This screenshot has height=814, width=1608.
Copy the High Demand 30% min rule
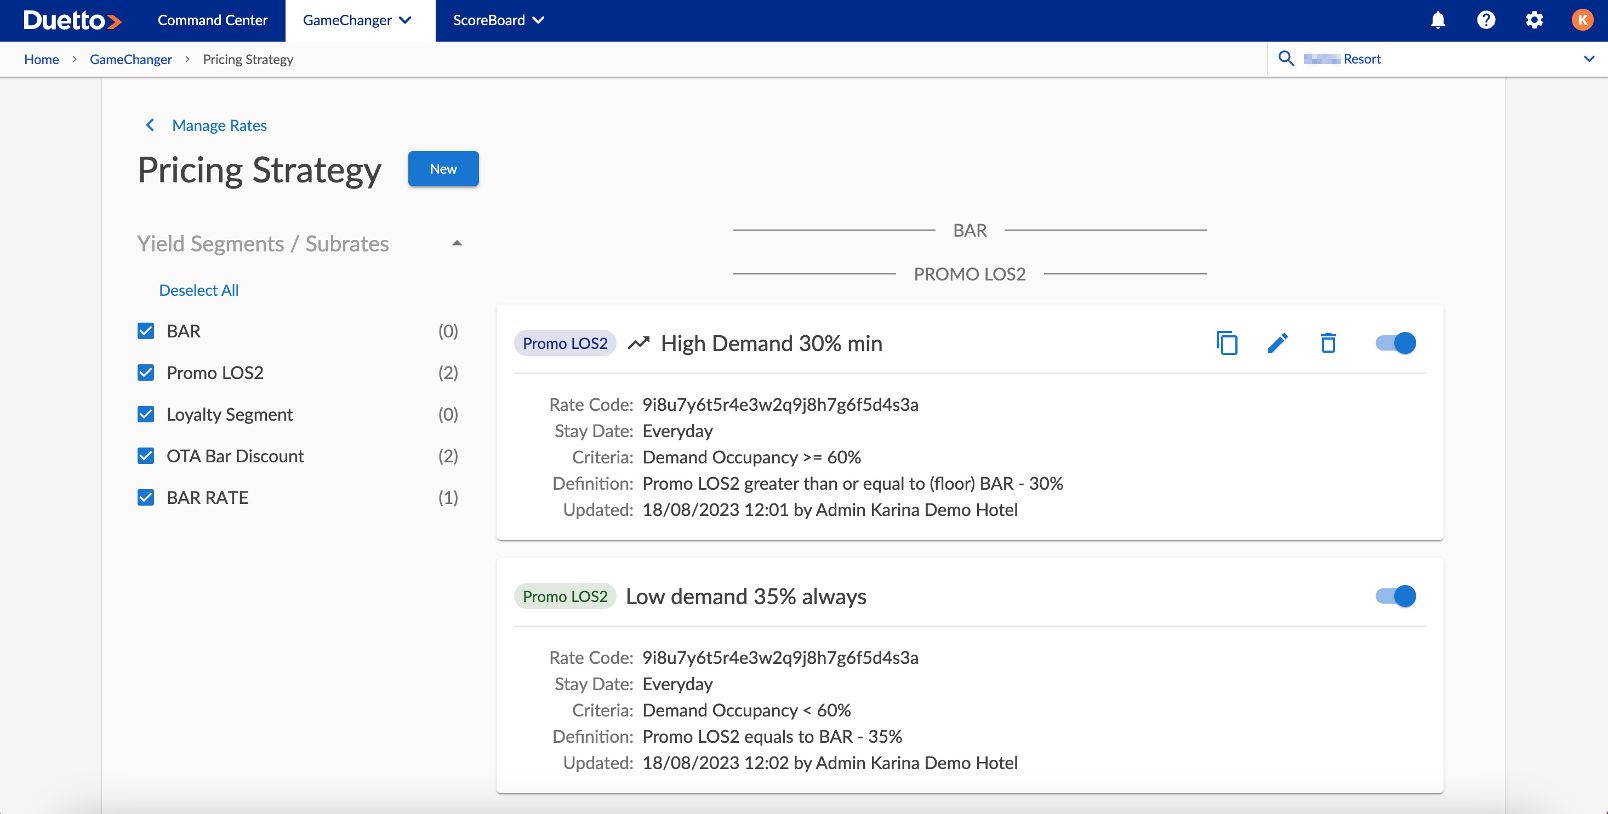pyautogui.click(x=1226, y=343)
